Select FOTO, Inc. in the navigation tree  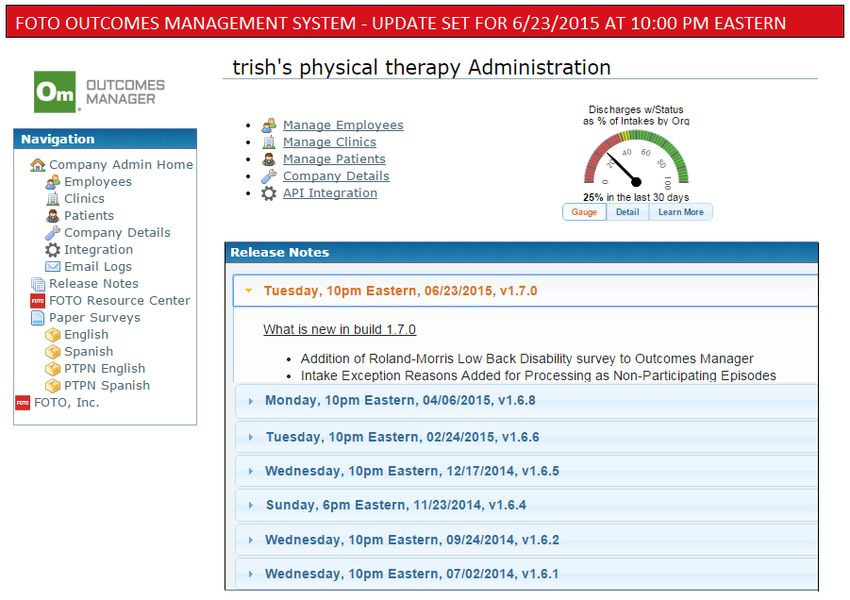(67, 403)
